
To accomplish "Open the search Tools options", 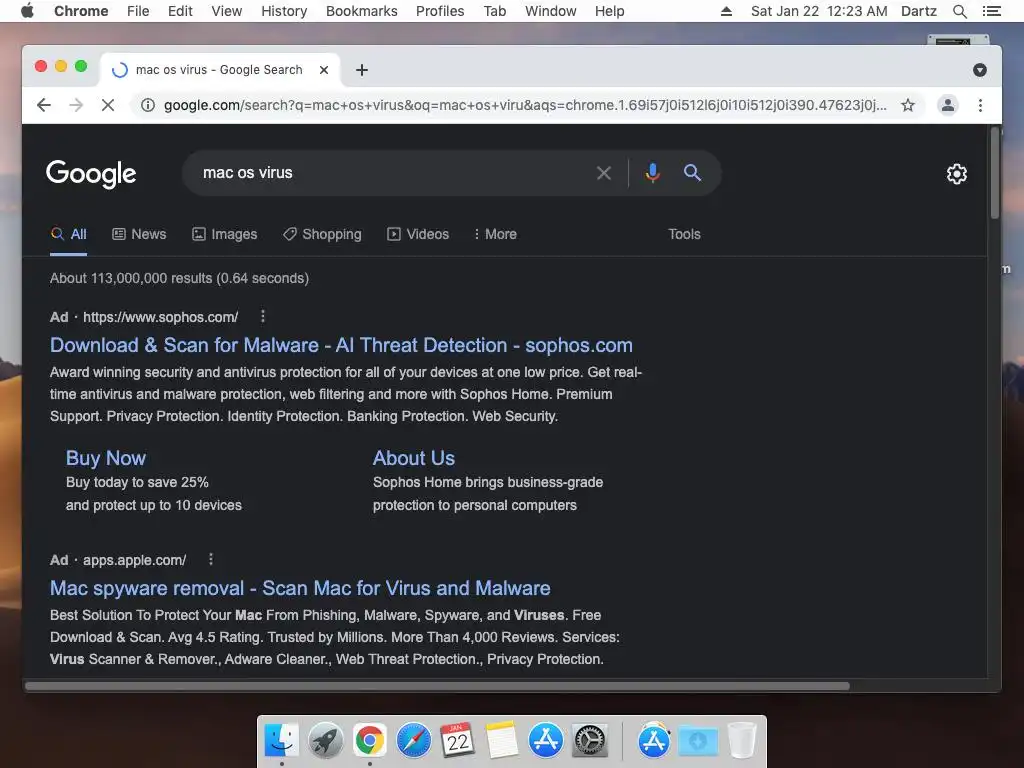I will tap(684, 234).
